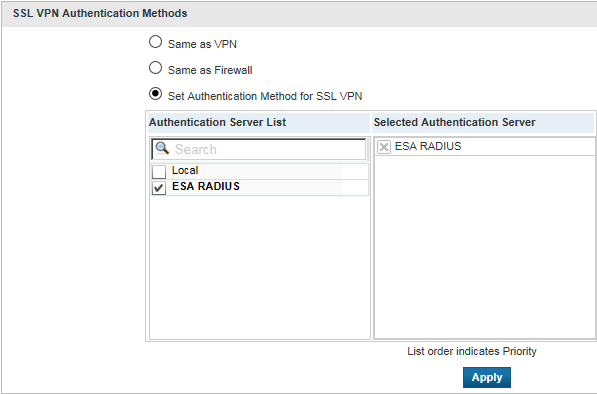Choose Set Authentication Method for SSL VPN
Viewport: 597px width, 394px height.
pyautogui.click(x=155, y=94)
